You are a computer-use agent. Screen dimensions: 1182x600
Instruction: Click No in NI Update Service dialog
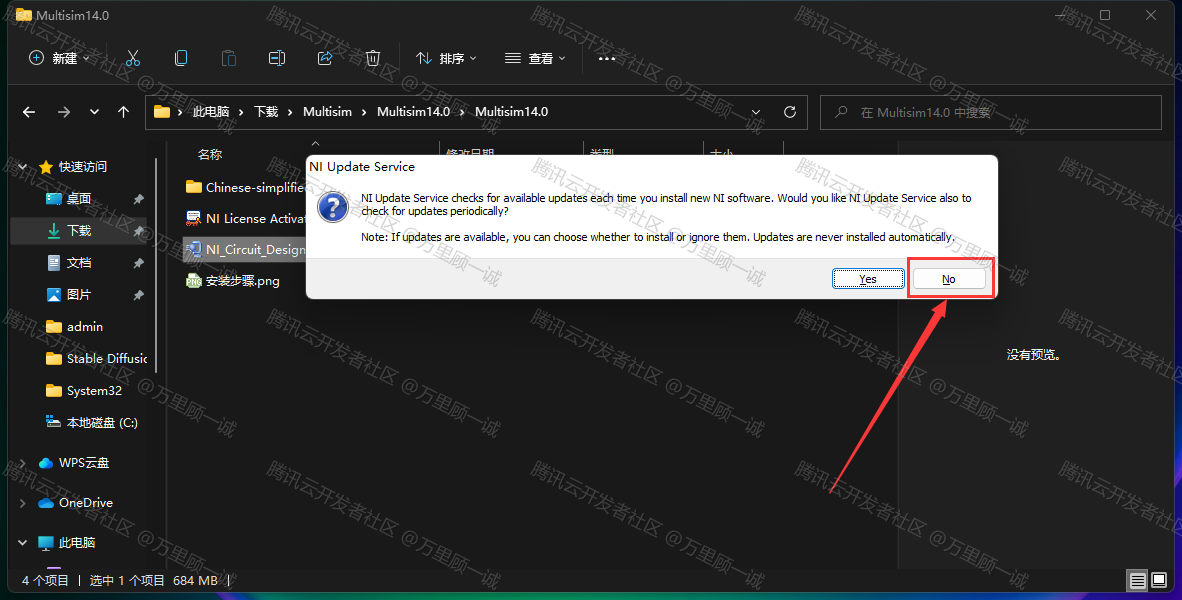pyautogui.click(x=949, y=279)
